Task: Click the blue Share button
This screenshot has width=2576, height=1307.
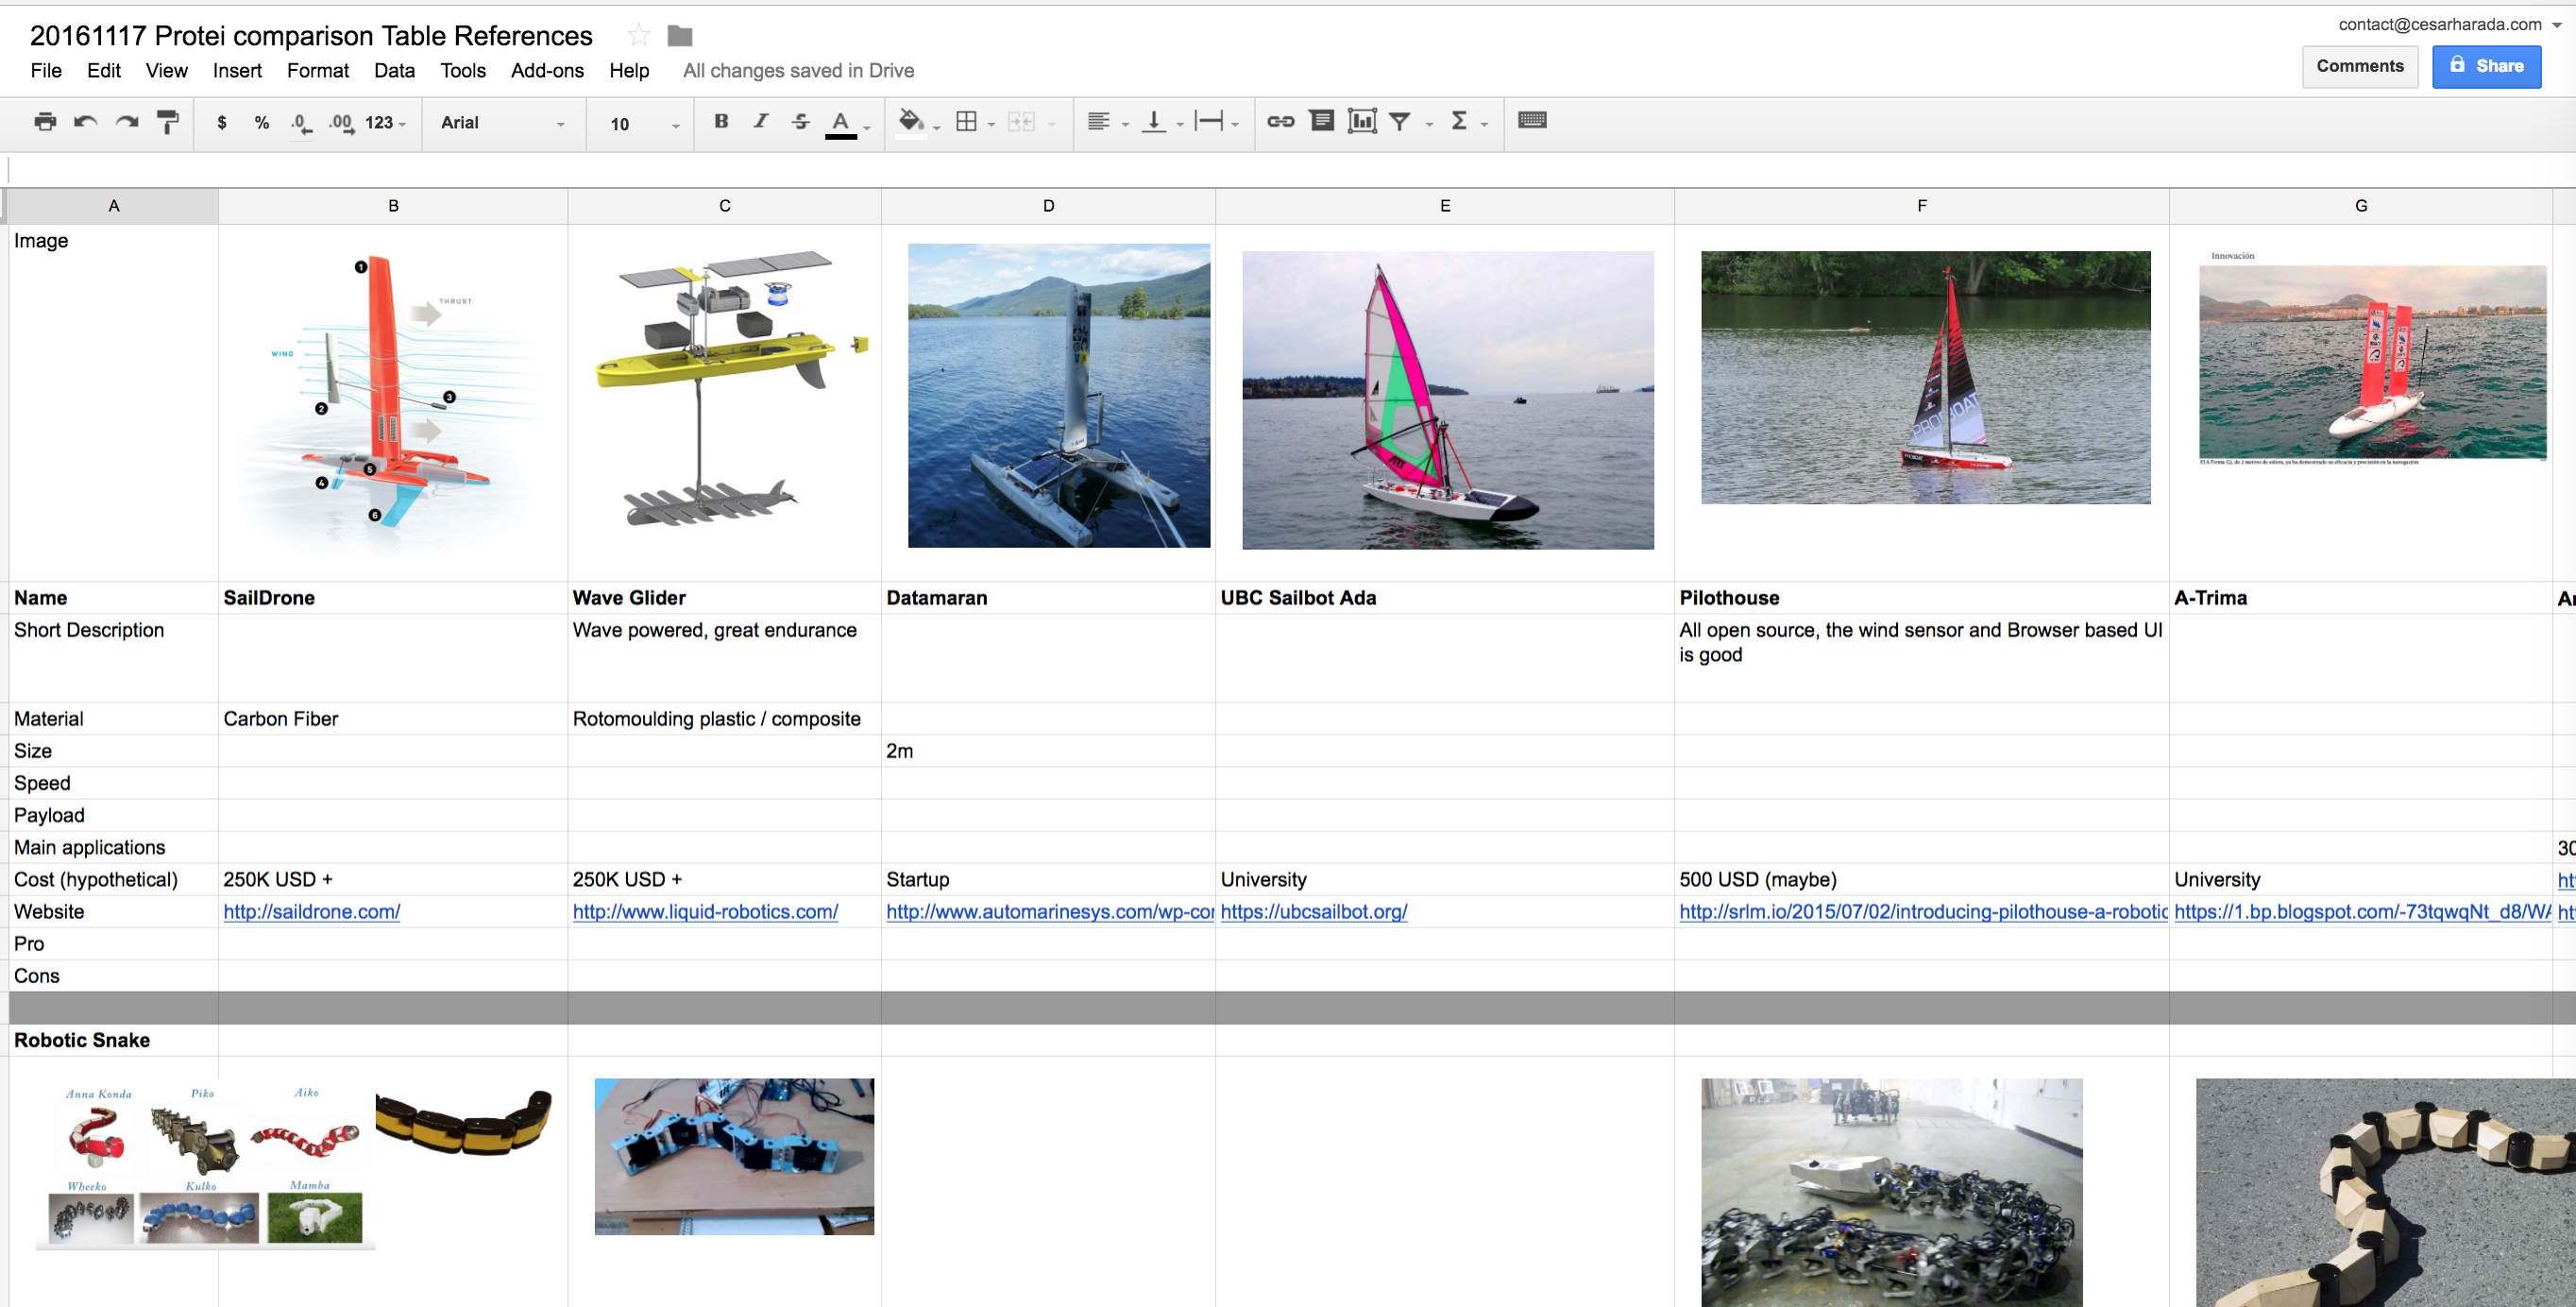Action: 2486,66
